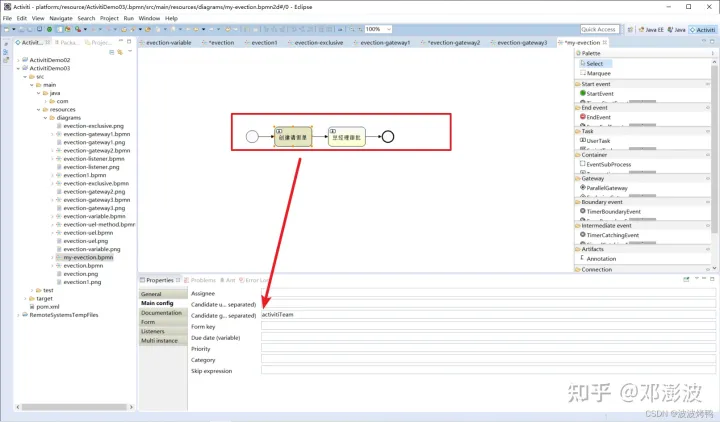Add an Annotation from the palette
This screenshot has width=720, height=422.
click(x=601, y=258)
